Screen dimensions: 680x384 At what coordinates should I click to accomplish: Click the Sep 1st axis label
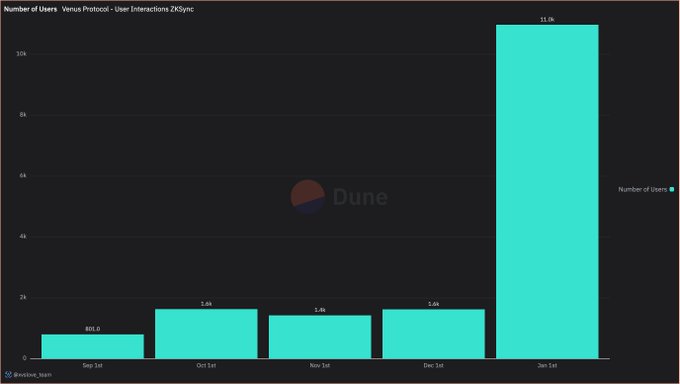point(92,365)
